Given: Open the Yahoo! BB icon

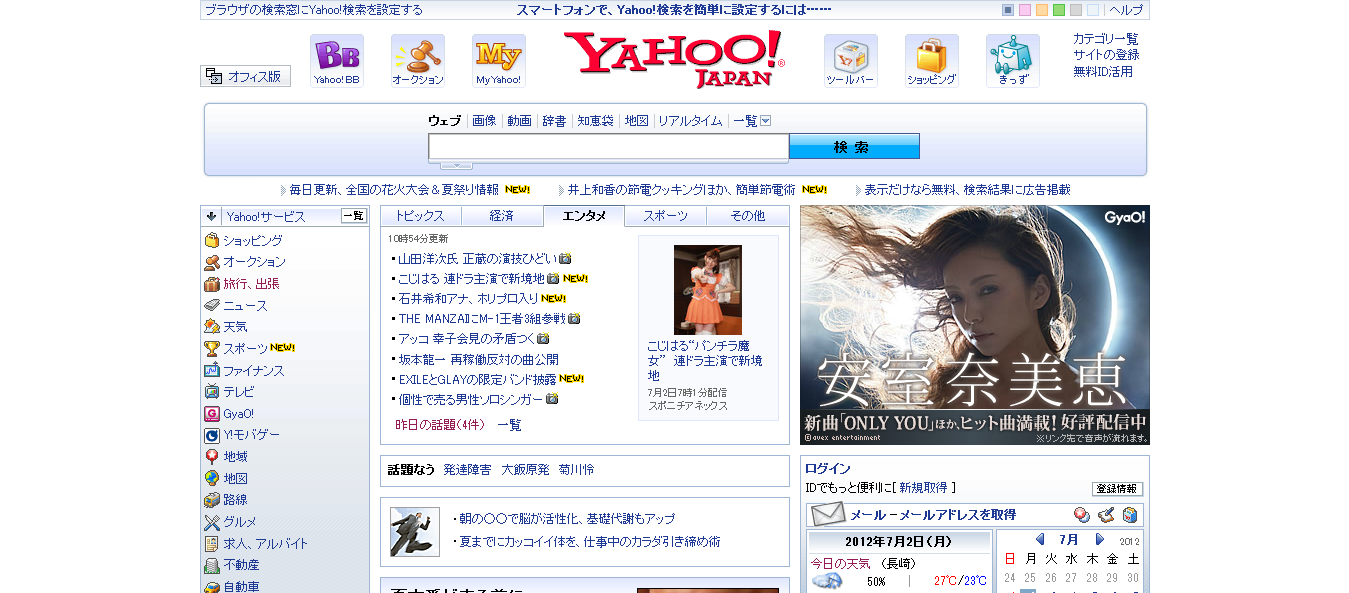Looking at the screenshot, I should coord(337,61).
